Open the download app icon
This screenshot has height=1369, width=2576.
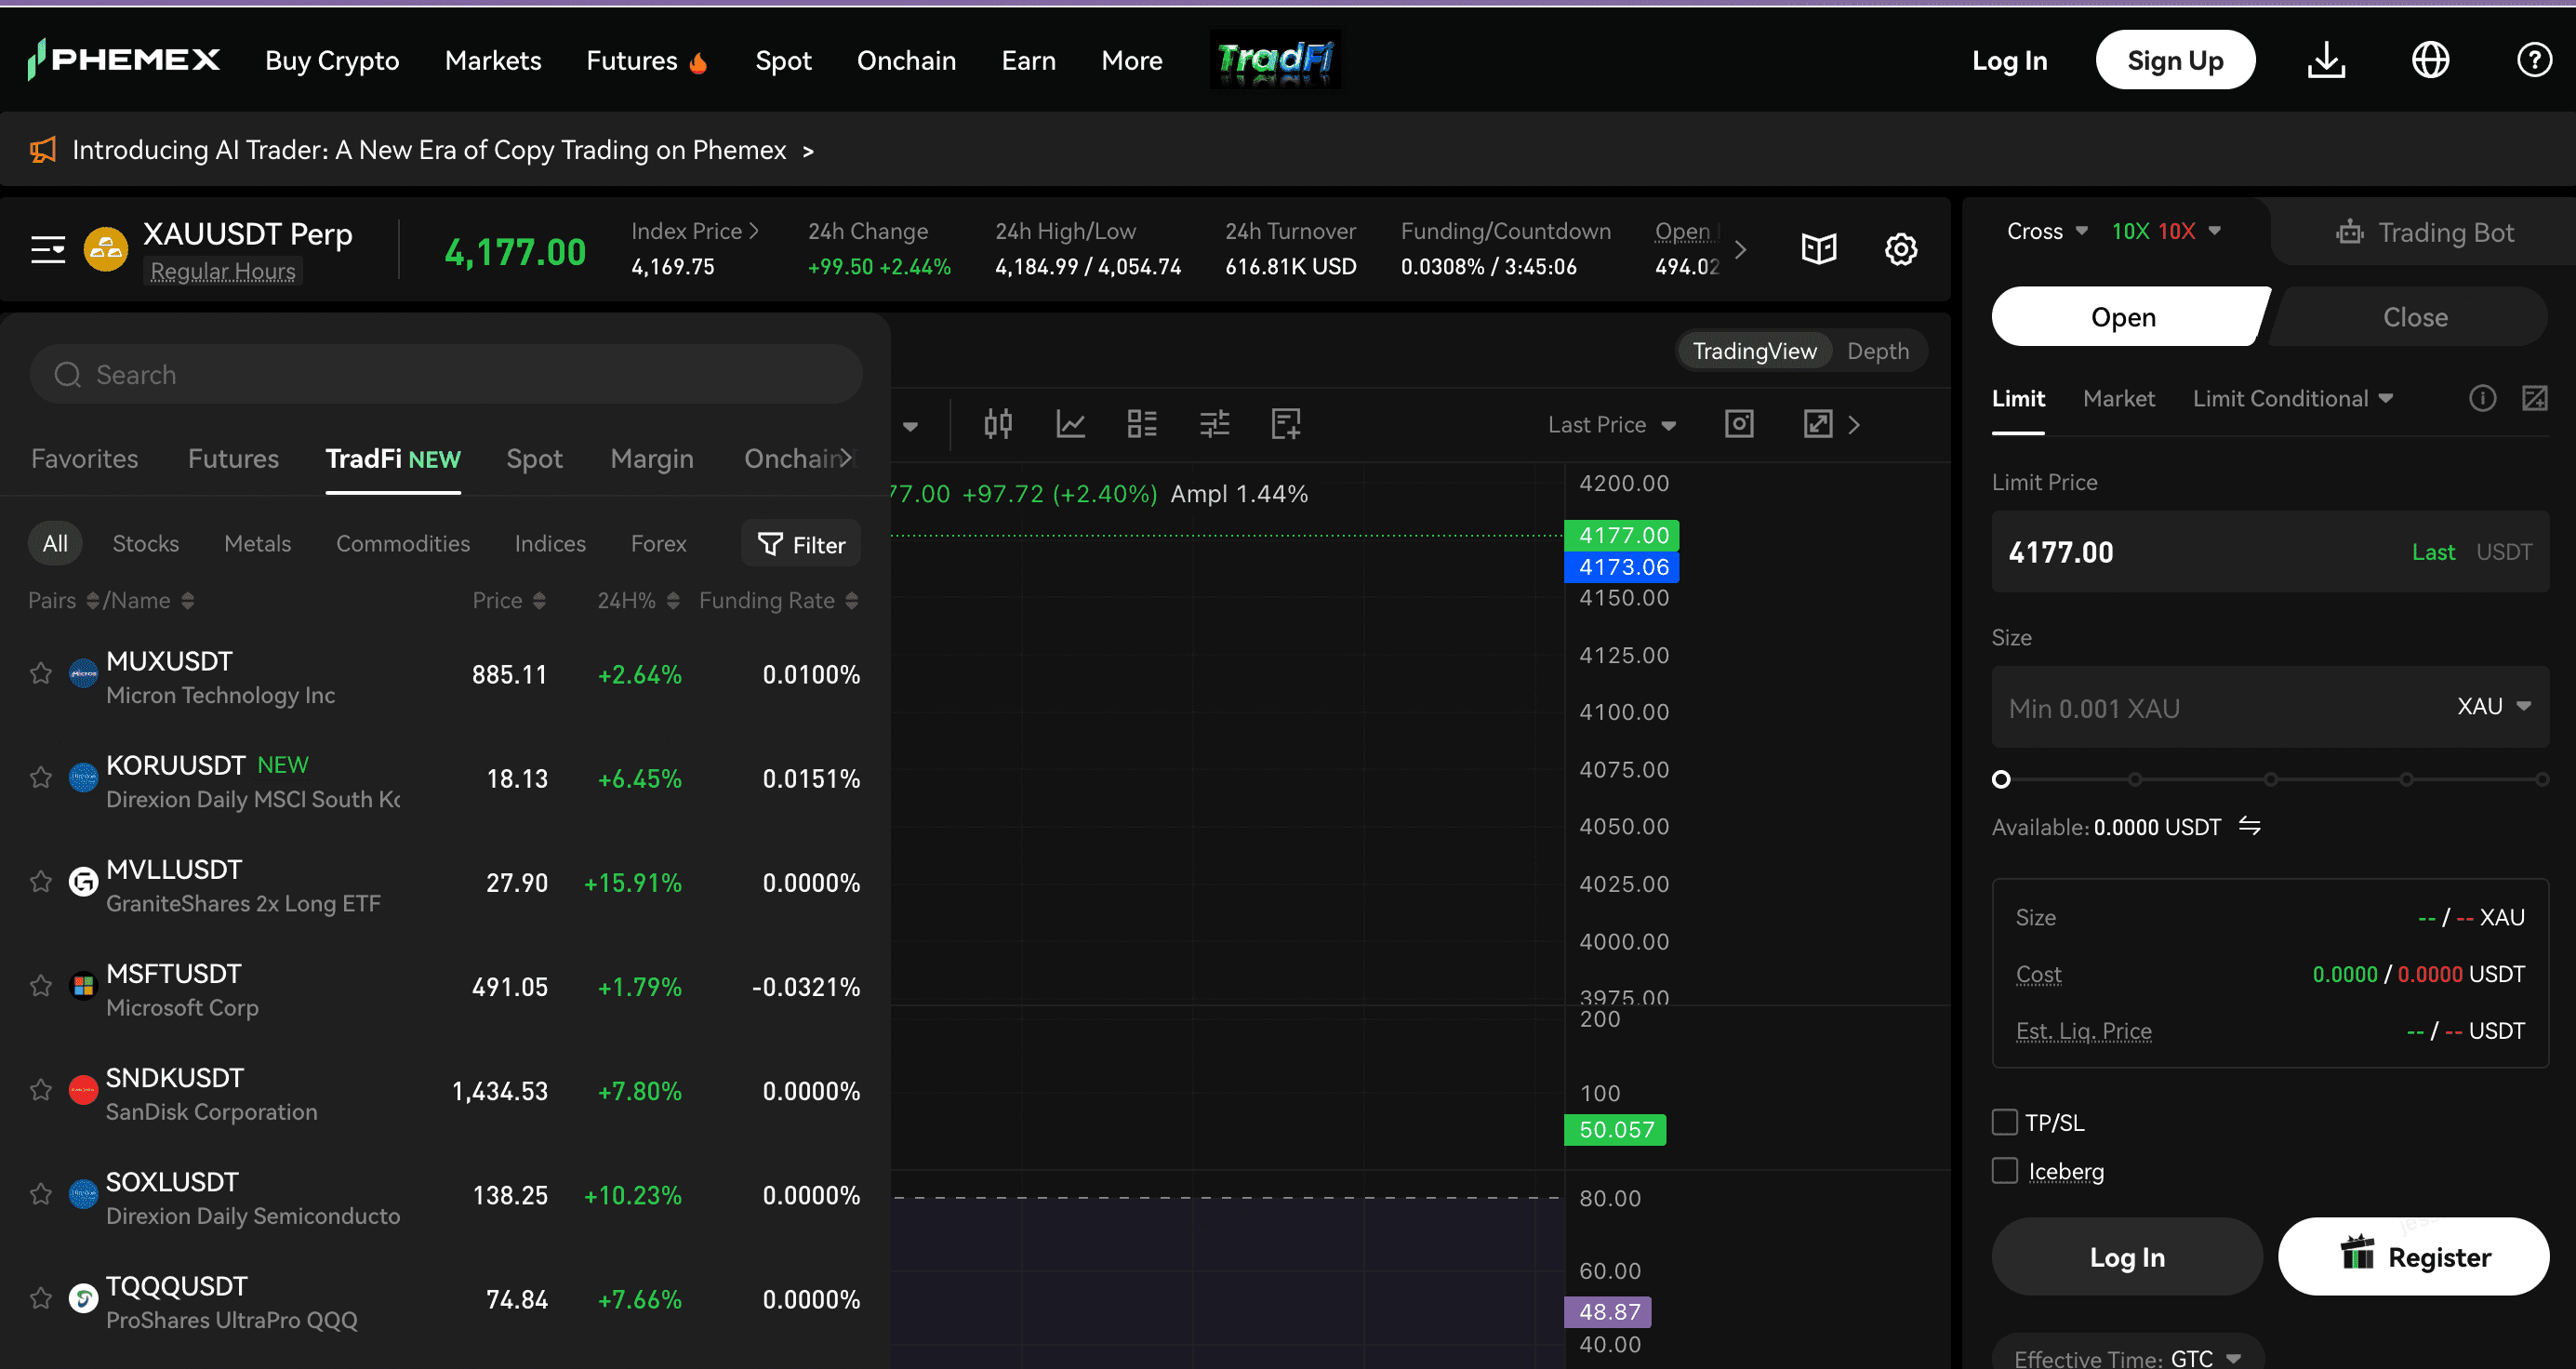(2326, 60)
